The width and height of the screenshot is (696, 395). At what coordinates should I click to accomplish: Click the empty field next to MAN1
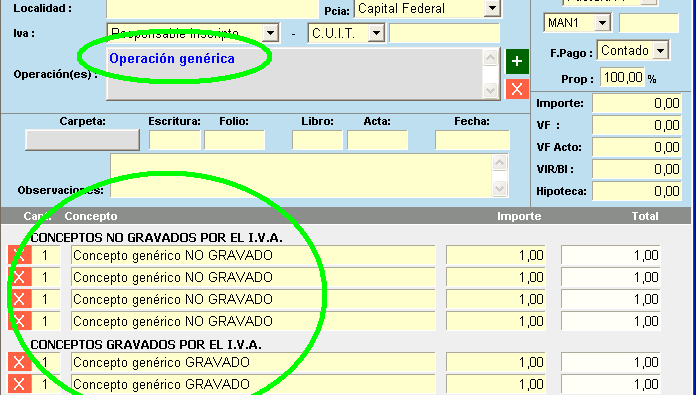(x=649, y=23)
